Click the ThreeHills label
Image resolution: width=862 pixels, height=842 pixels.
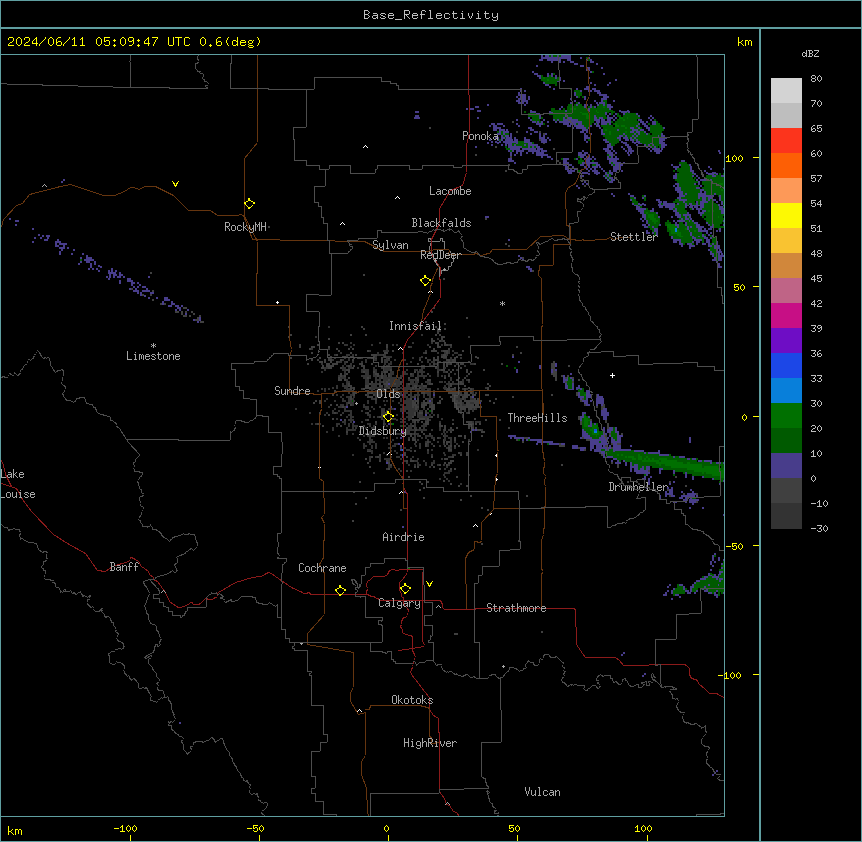(x=537, y=418)
